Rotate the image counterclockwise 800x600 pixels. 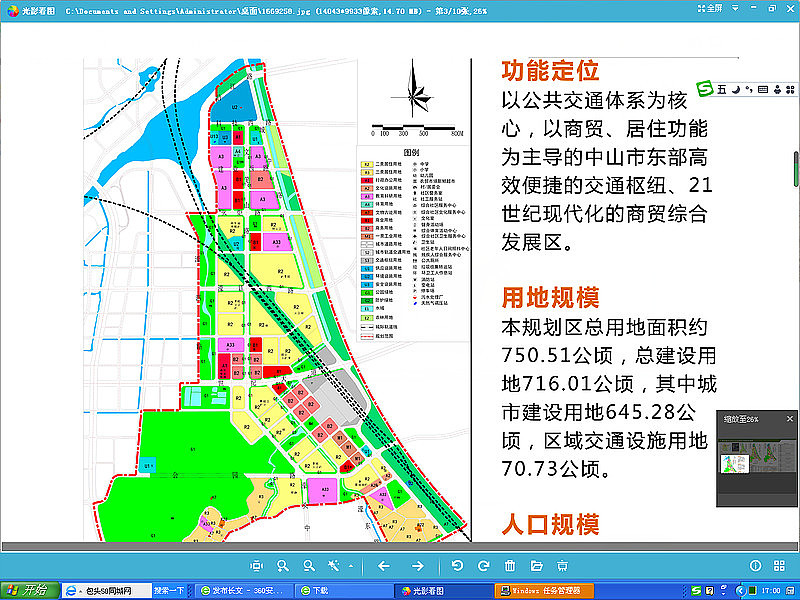pyautogui.click(x=458, y=565)
